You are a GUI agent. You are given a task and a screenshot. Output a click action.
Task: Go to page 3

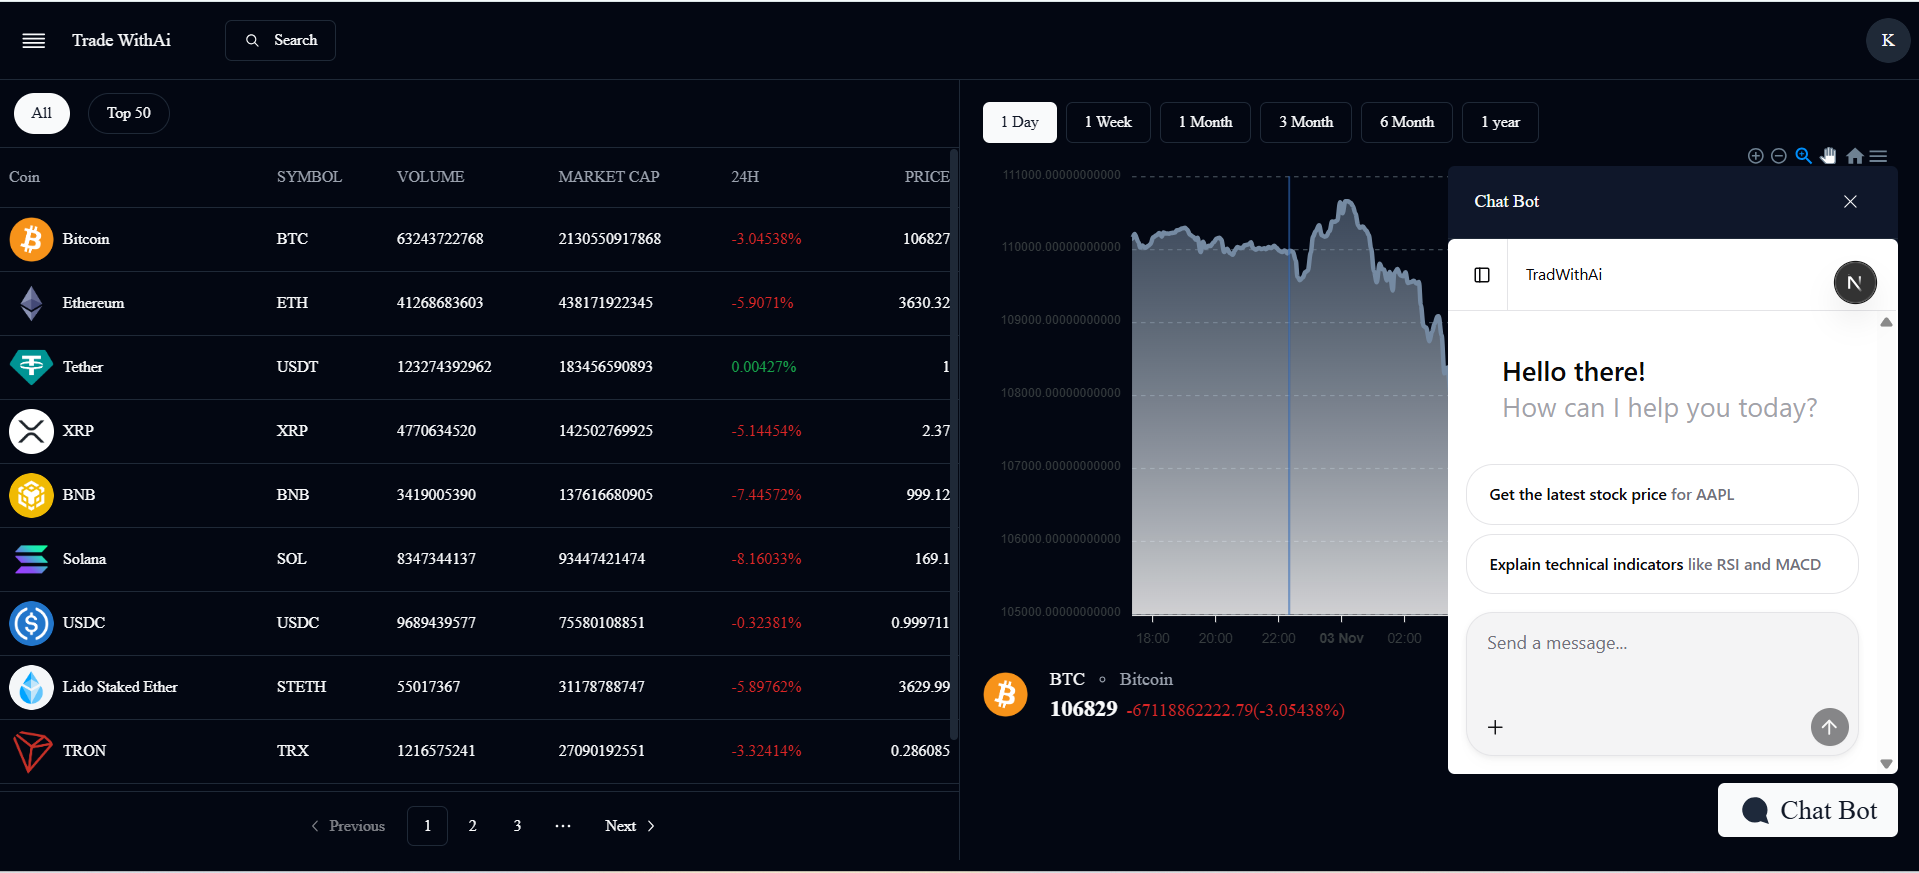coord(517,826)
